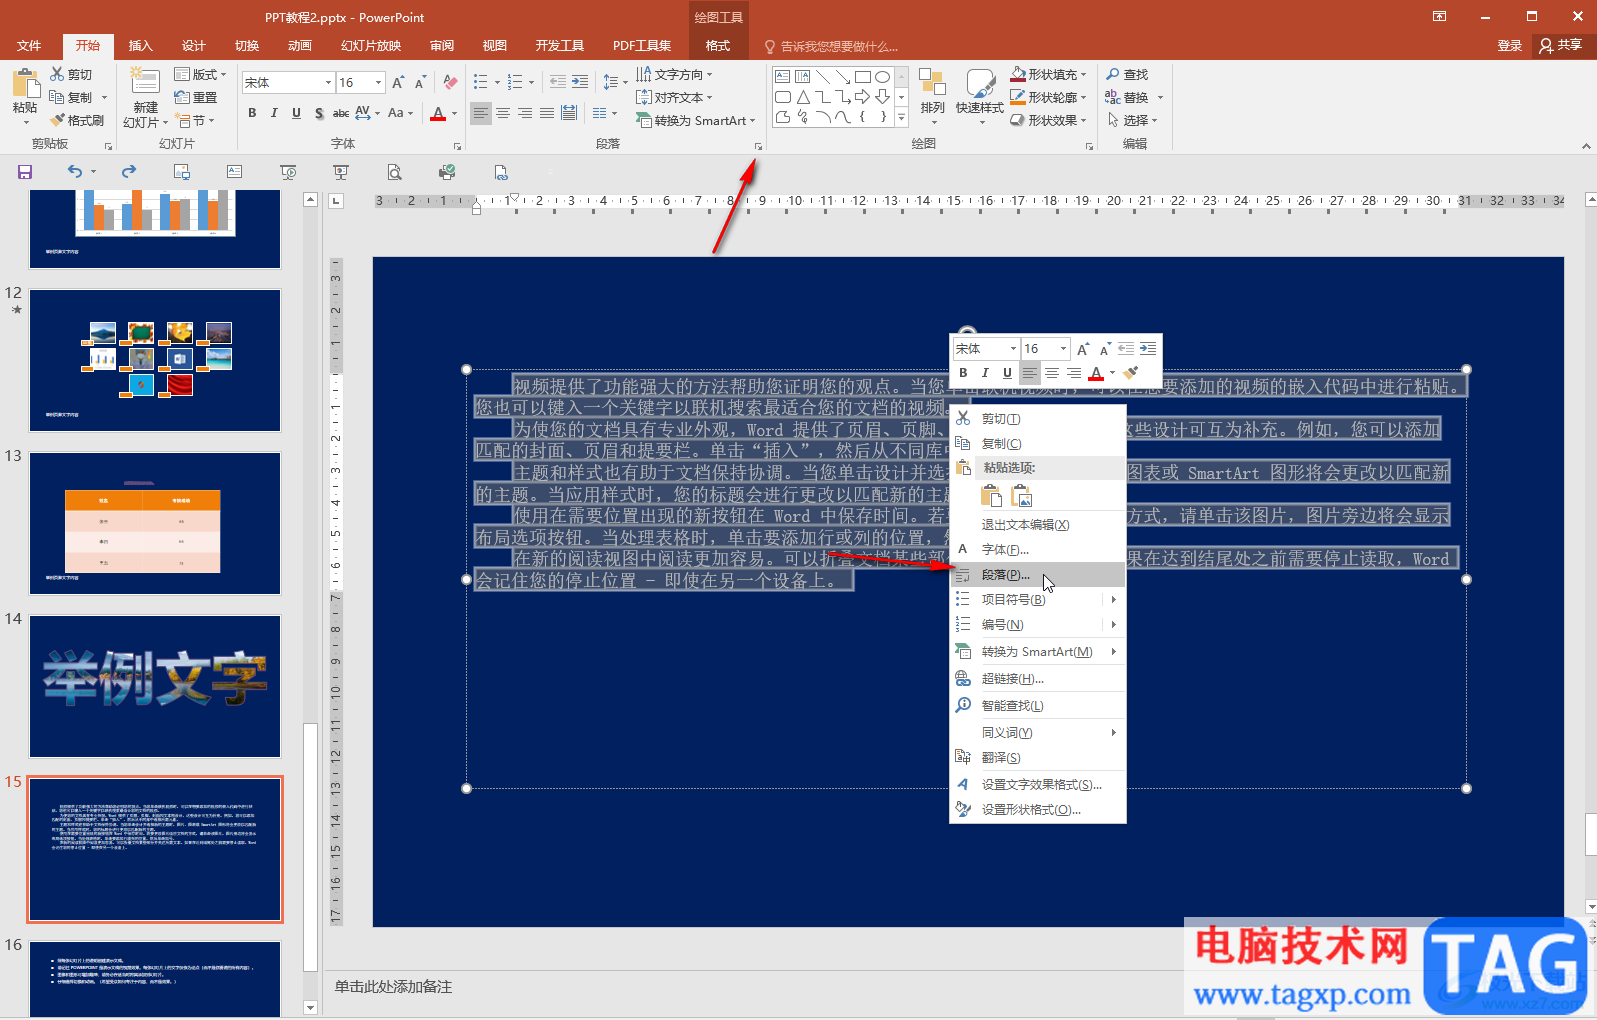Viewport: 1597px width, 1020px height.
Task: Click 查找 find in editing group
Action: (1127, 74)
